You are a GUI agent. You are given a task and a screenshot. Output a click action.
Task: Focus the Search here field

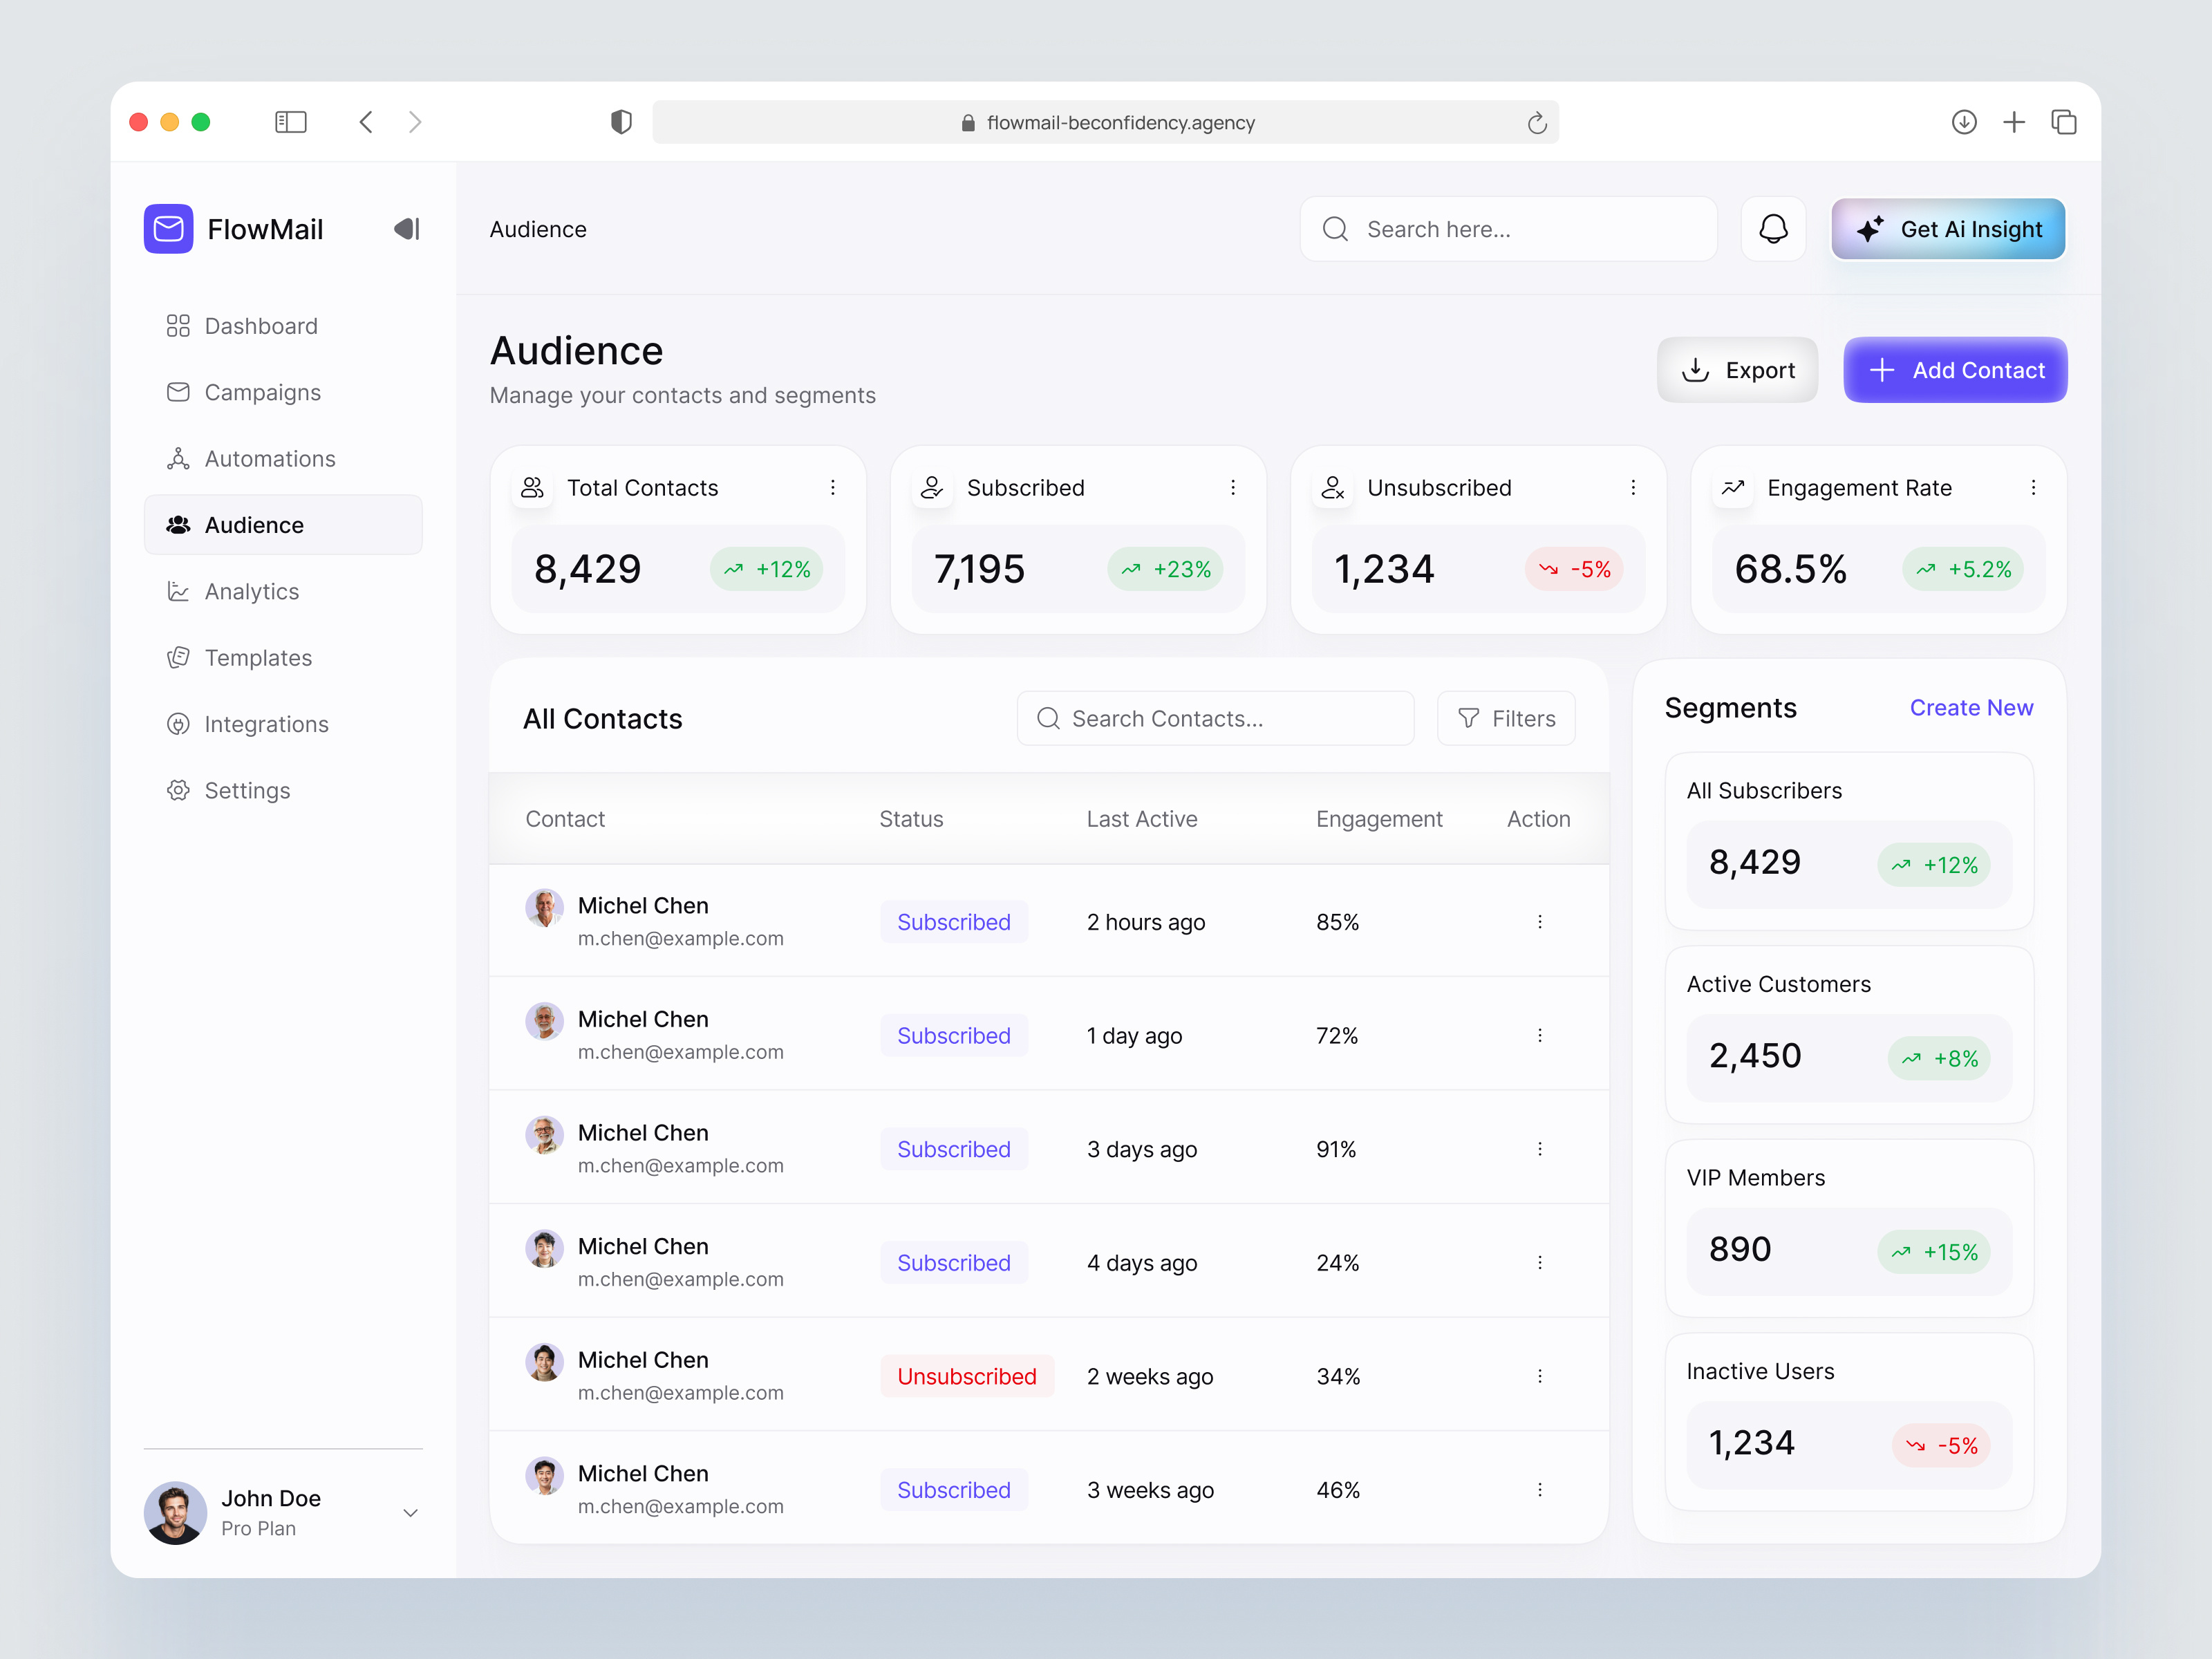click(1508, 229)
